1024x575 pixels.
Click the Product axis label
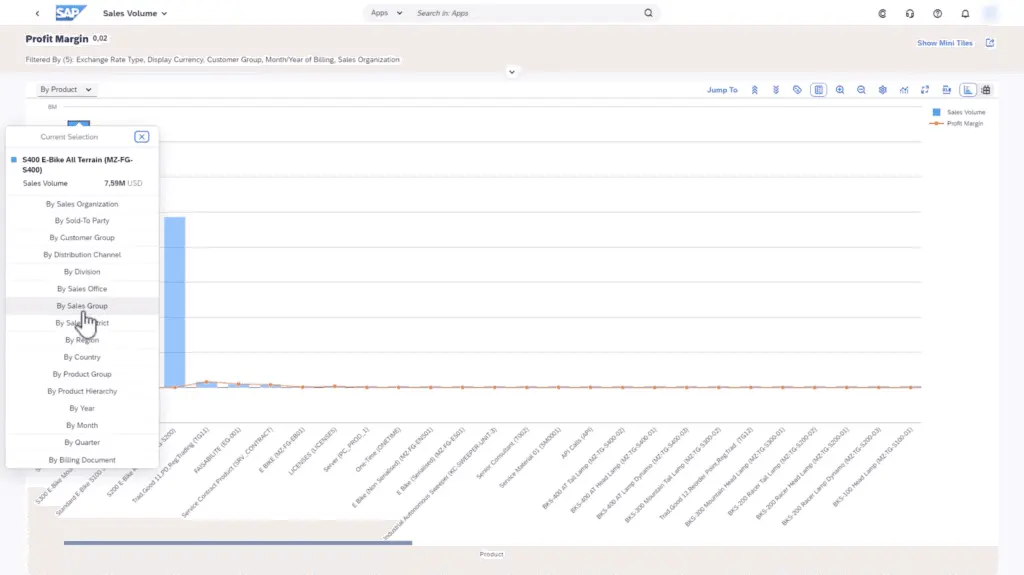pos(491,554)
